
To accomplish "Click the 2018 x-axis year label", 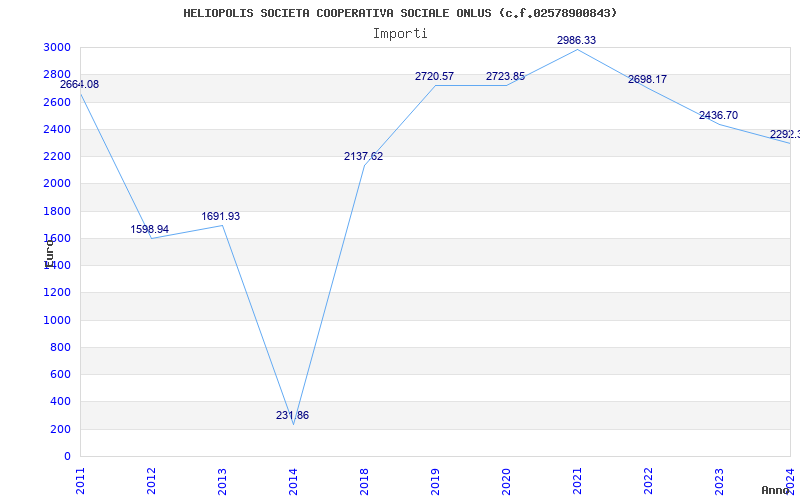I will coord(364,481).
